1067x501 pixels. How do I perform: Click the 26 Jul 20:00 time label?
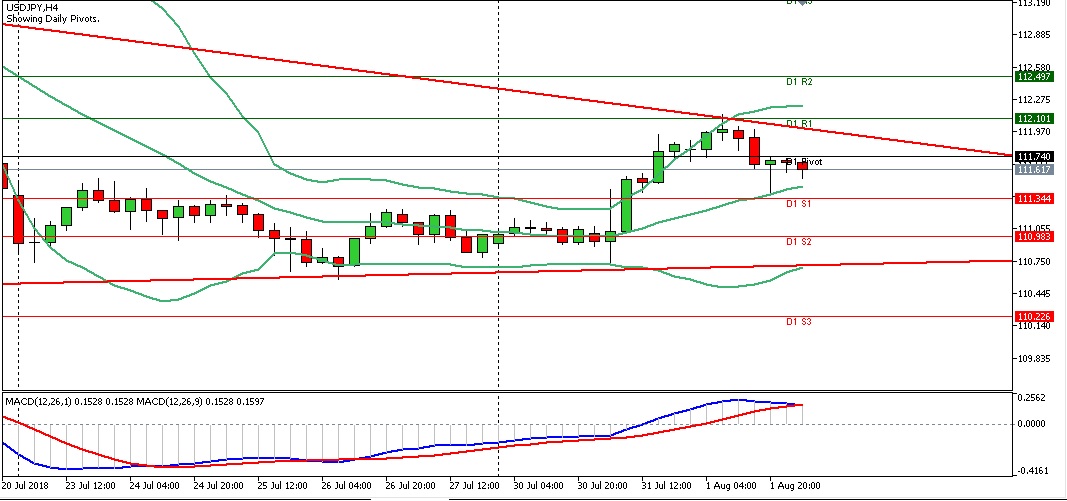pos(410,486)
